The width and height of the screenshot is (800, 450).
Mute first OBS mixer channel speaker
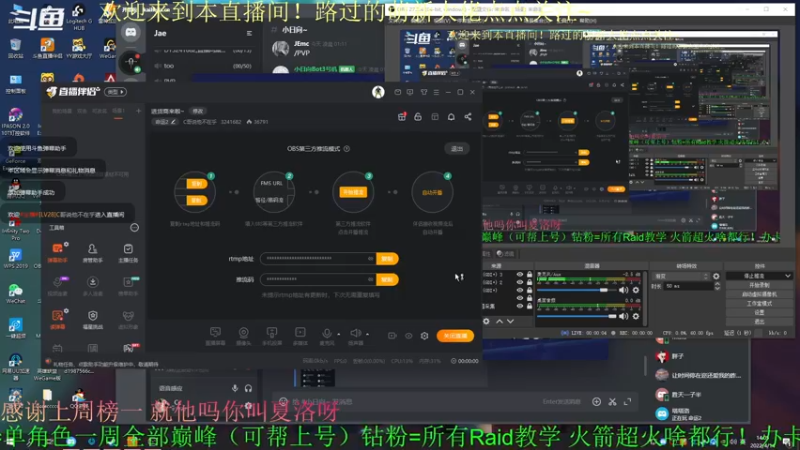pos(623,290)
